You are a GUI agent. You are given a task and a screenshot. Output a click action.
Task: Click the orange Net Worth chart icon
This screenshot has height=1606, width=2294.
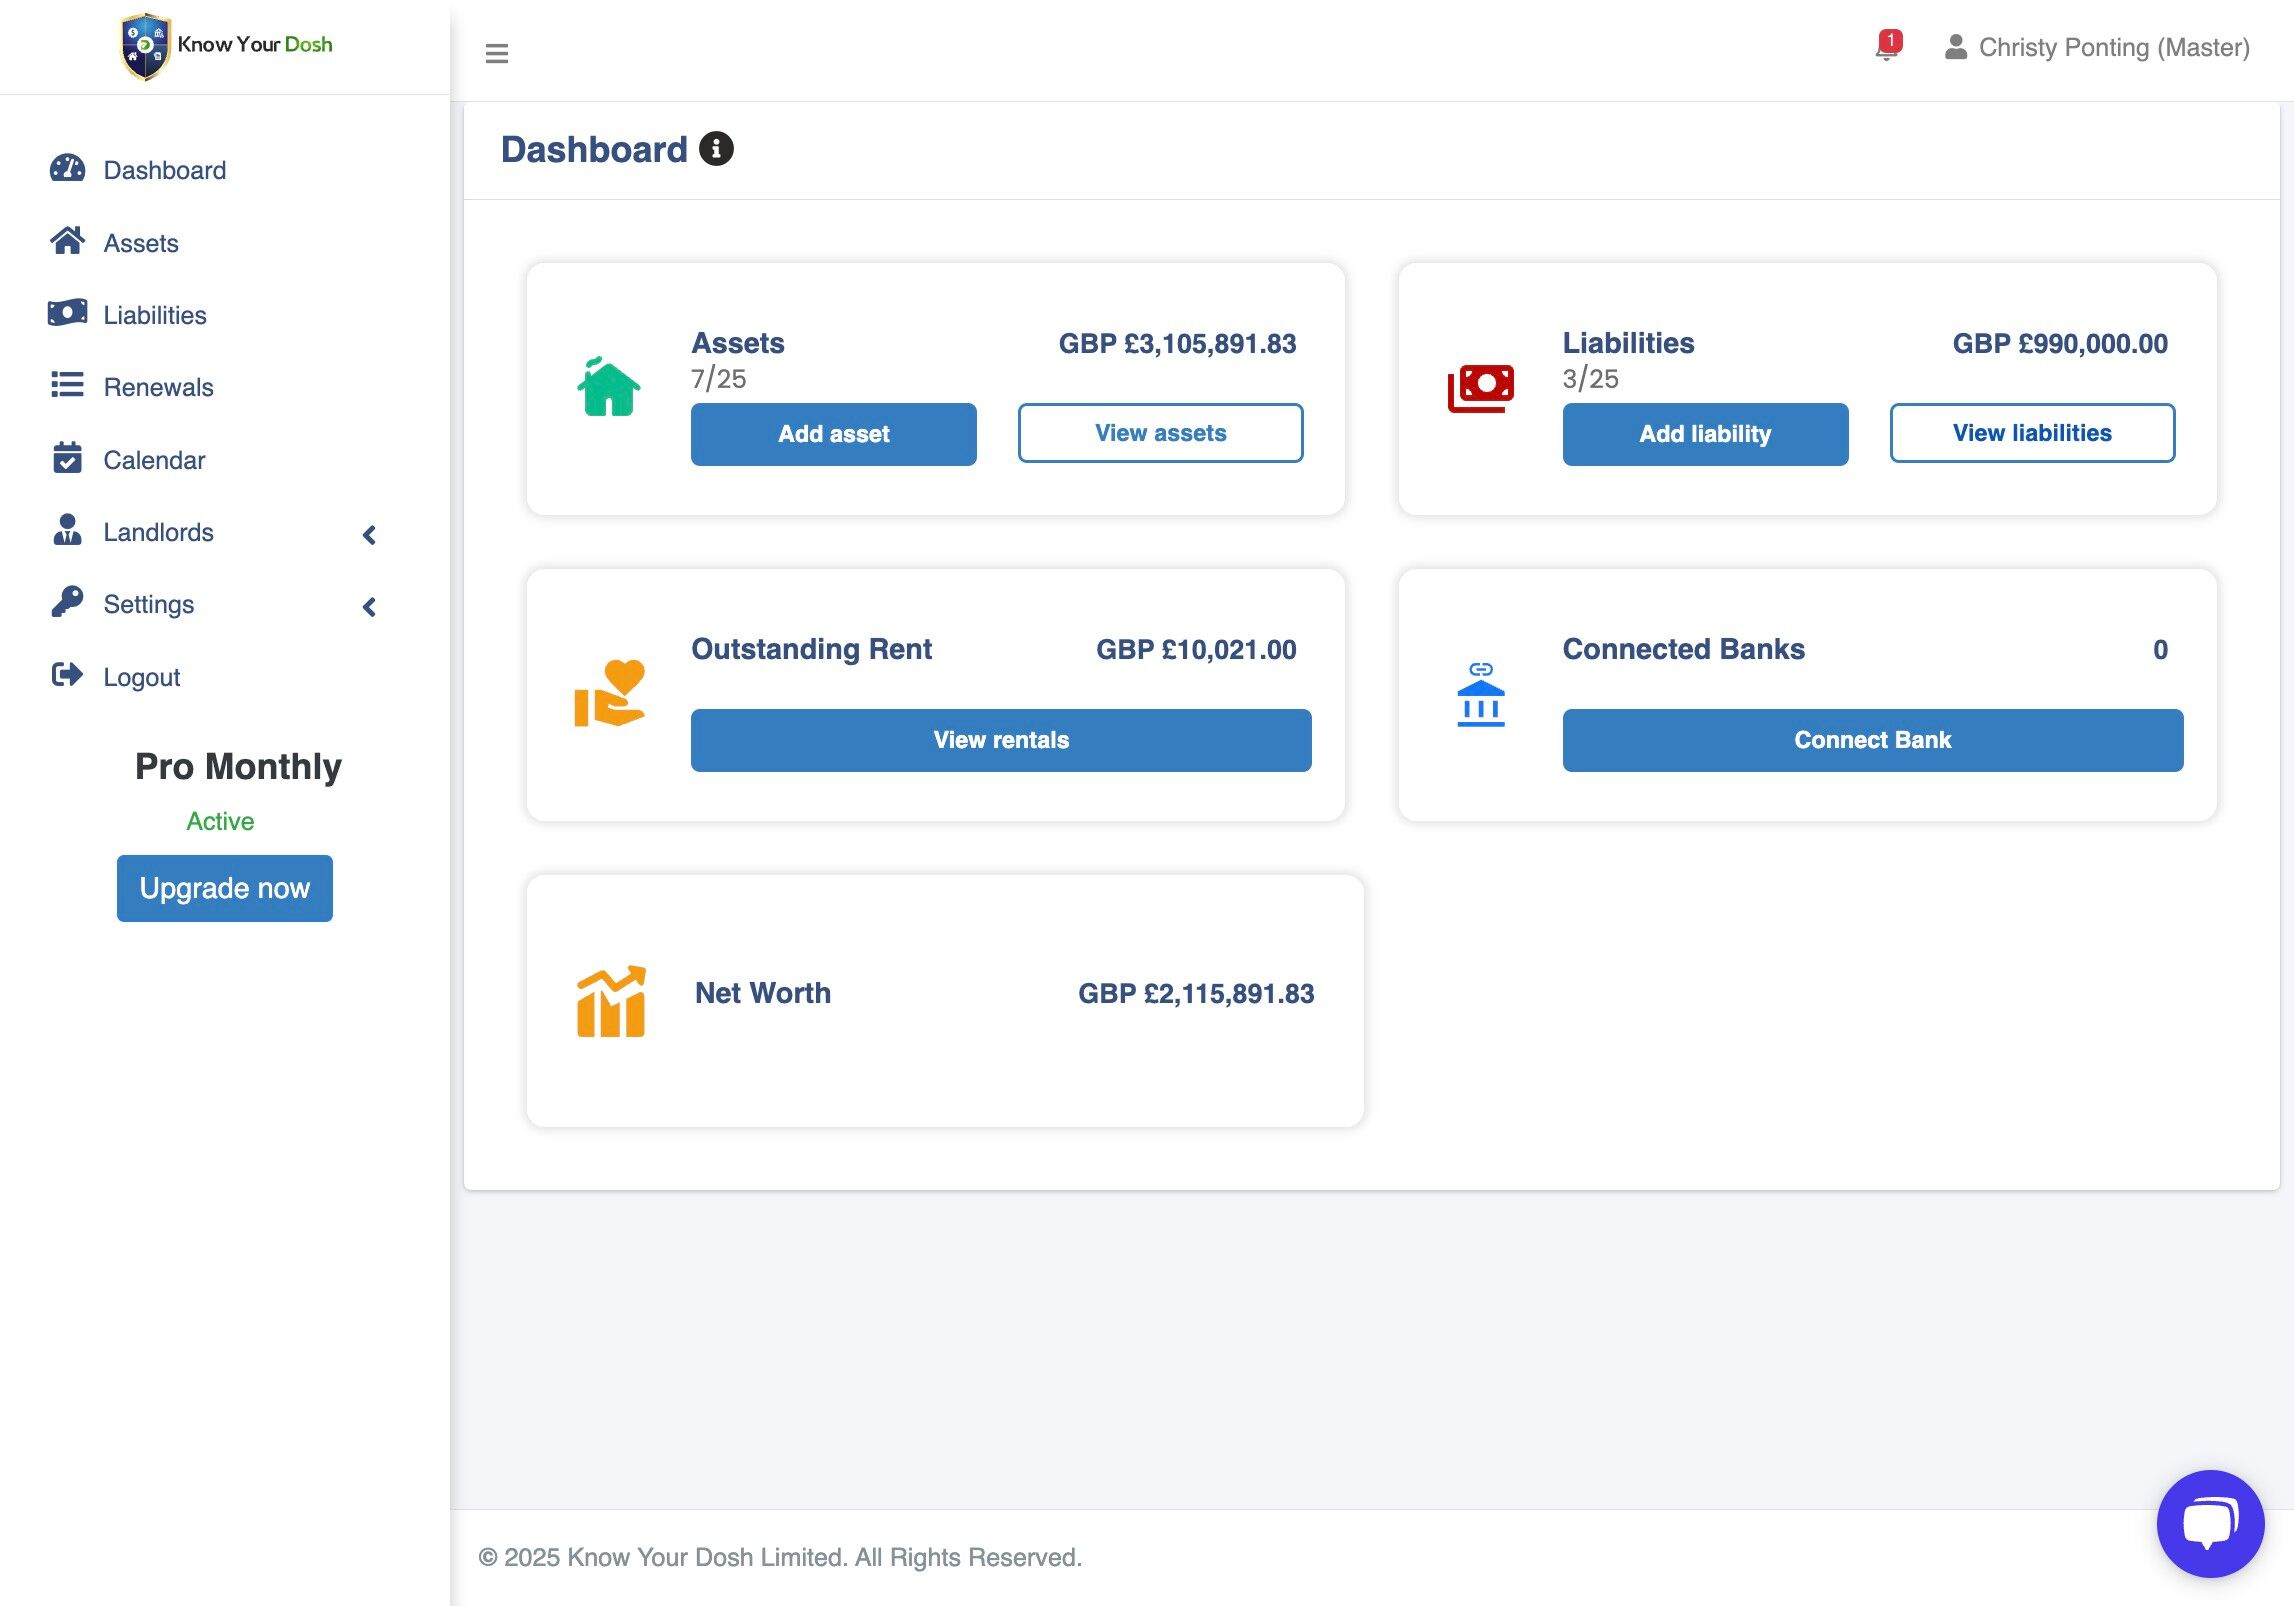tap(610, 1001)
